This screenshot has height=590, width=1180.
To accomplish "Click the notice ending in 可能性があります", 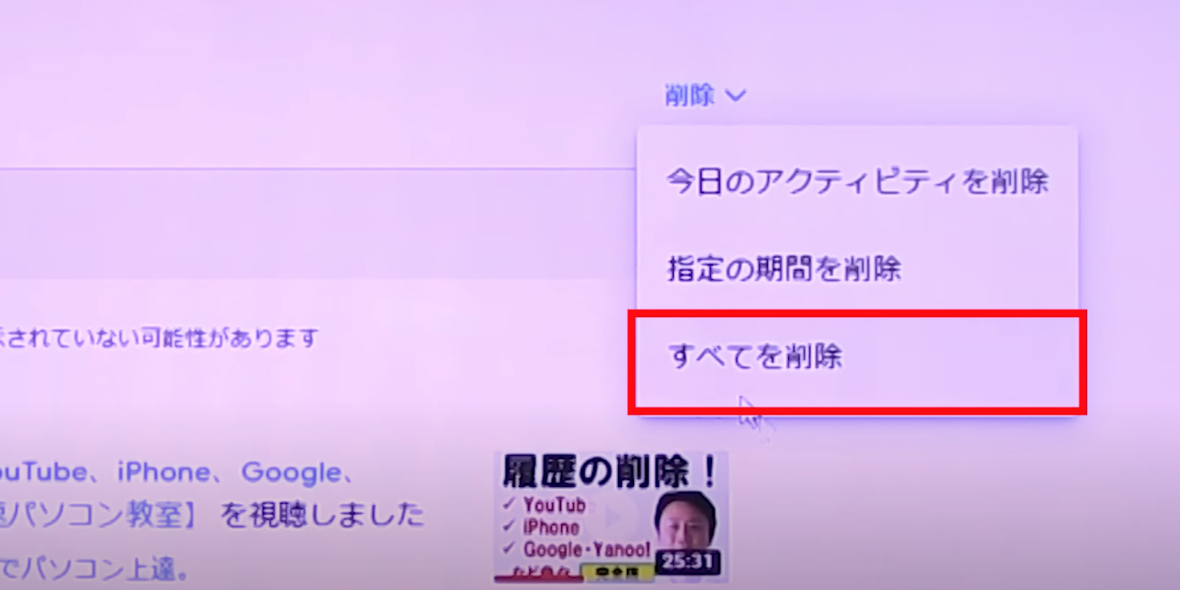I will [x=159, y=338].
